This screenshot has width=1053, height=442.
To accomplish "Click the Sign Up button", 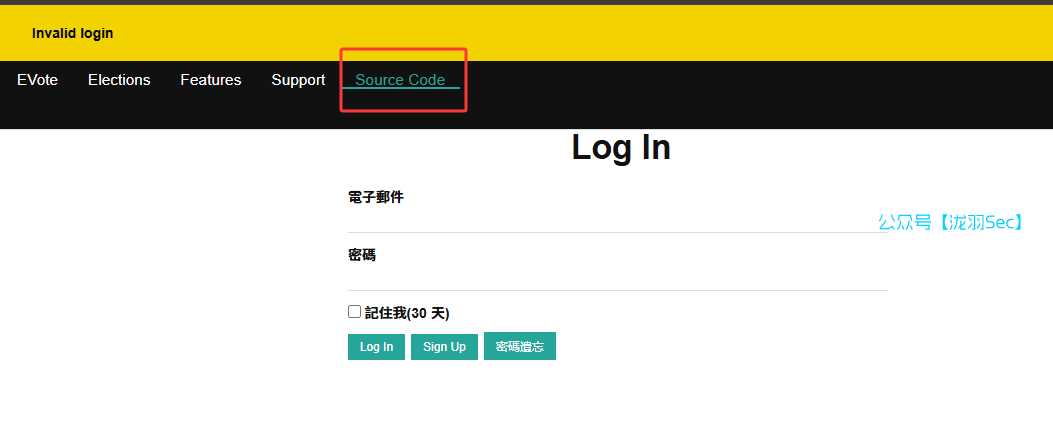I will 444,347.
